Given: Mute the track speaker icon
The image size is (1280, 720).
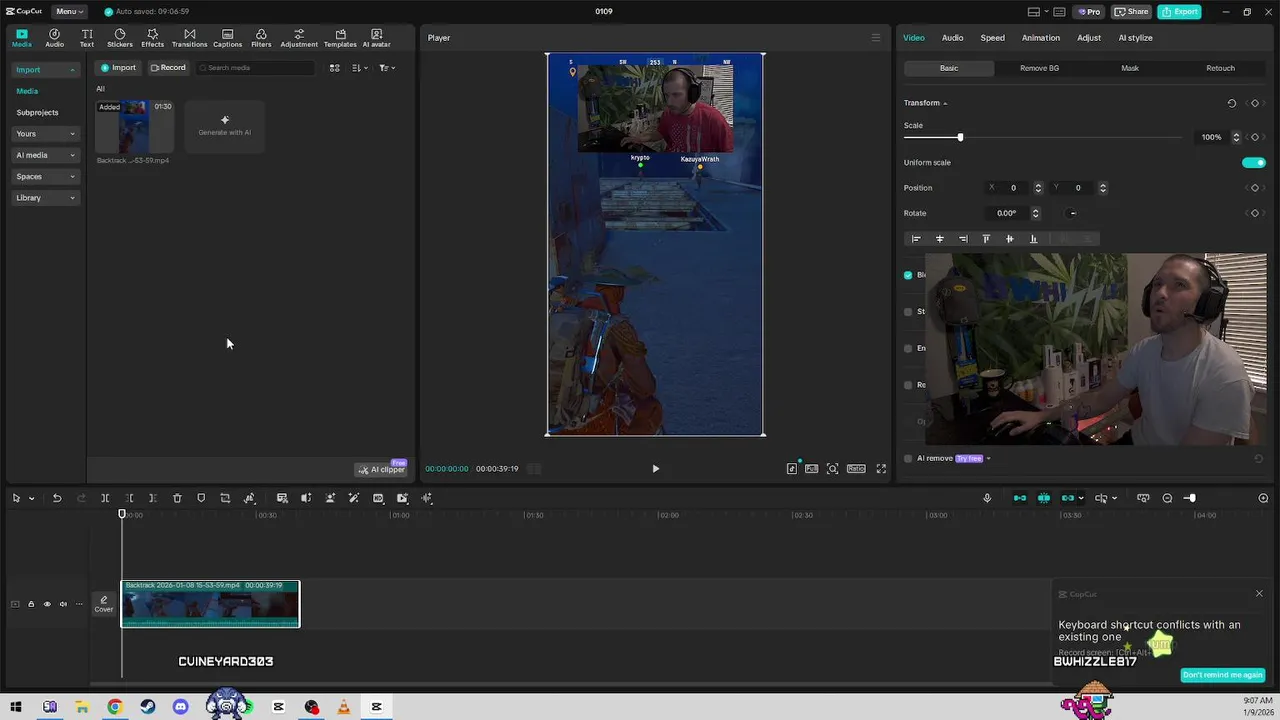Looking at the screenshot, I should (63, 604).
